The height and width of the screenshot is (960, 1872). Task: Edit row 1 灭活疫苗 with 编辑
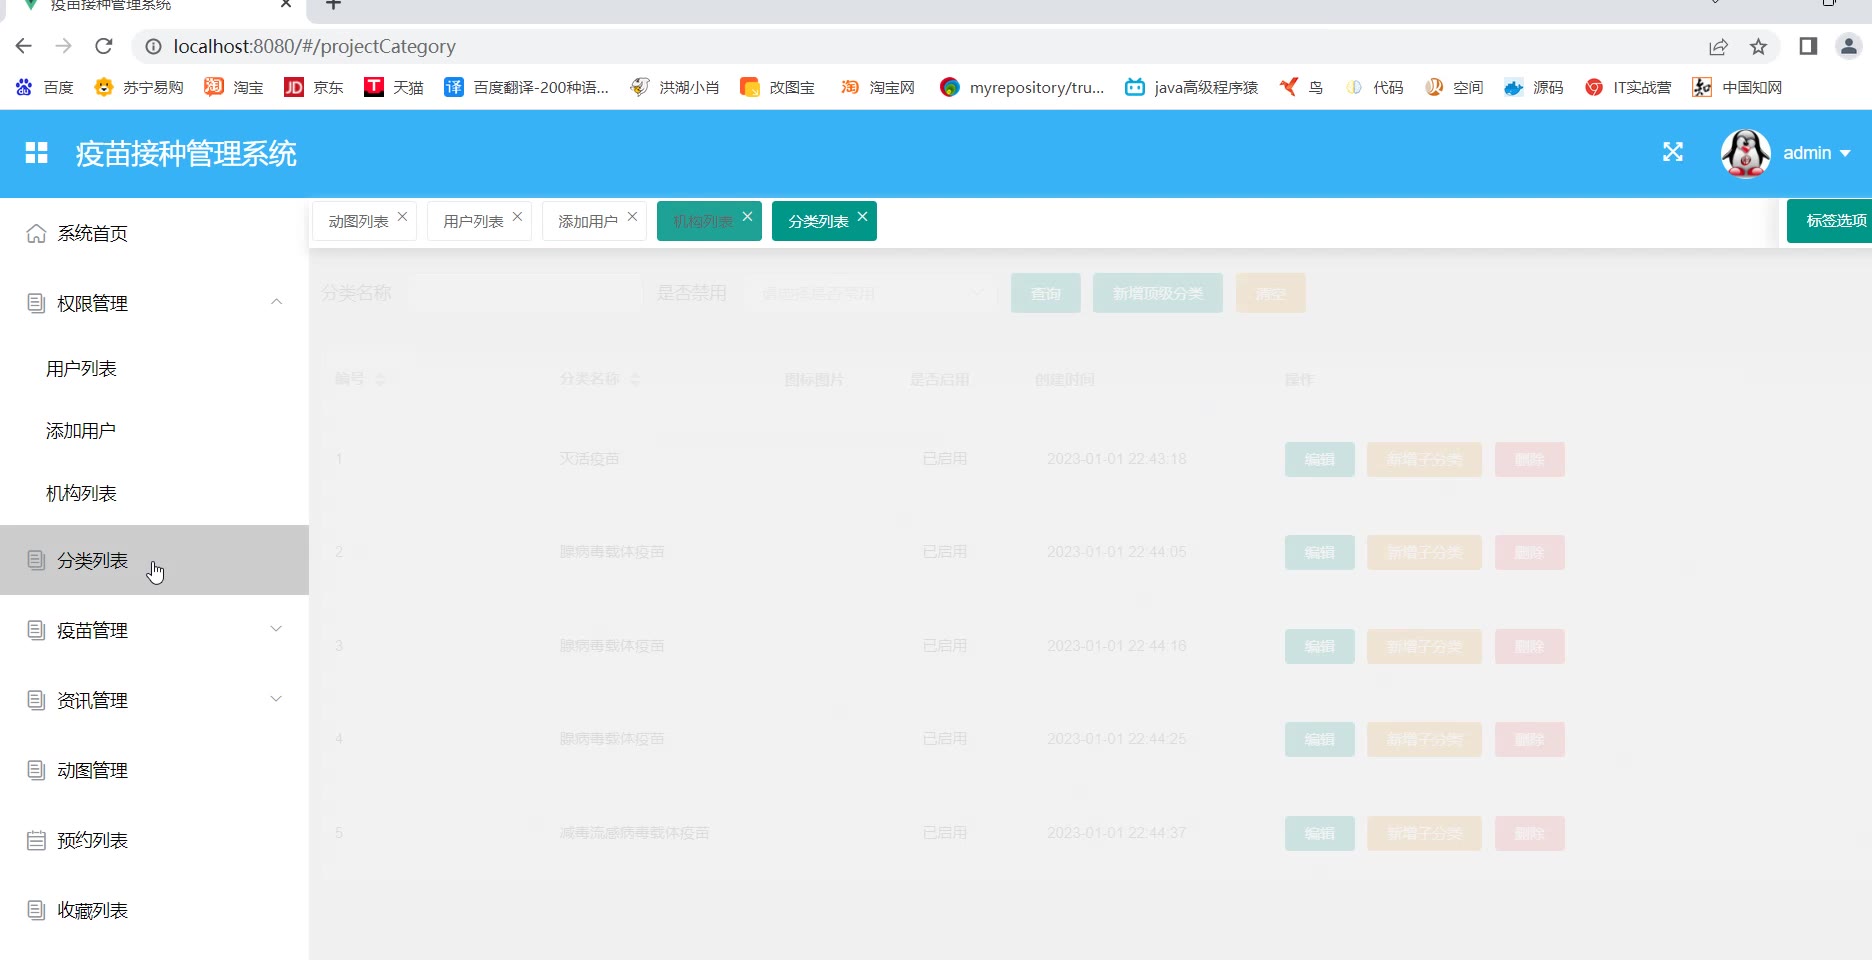pos(1320,460)
